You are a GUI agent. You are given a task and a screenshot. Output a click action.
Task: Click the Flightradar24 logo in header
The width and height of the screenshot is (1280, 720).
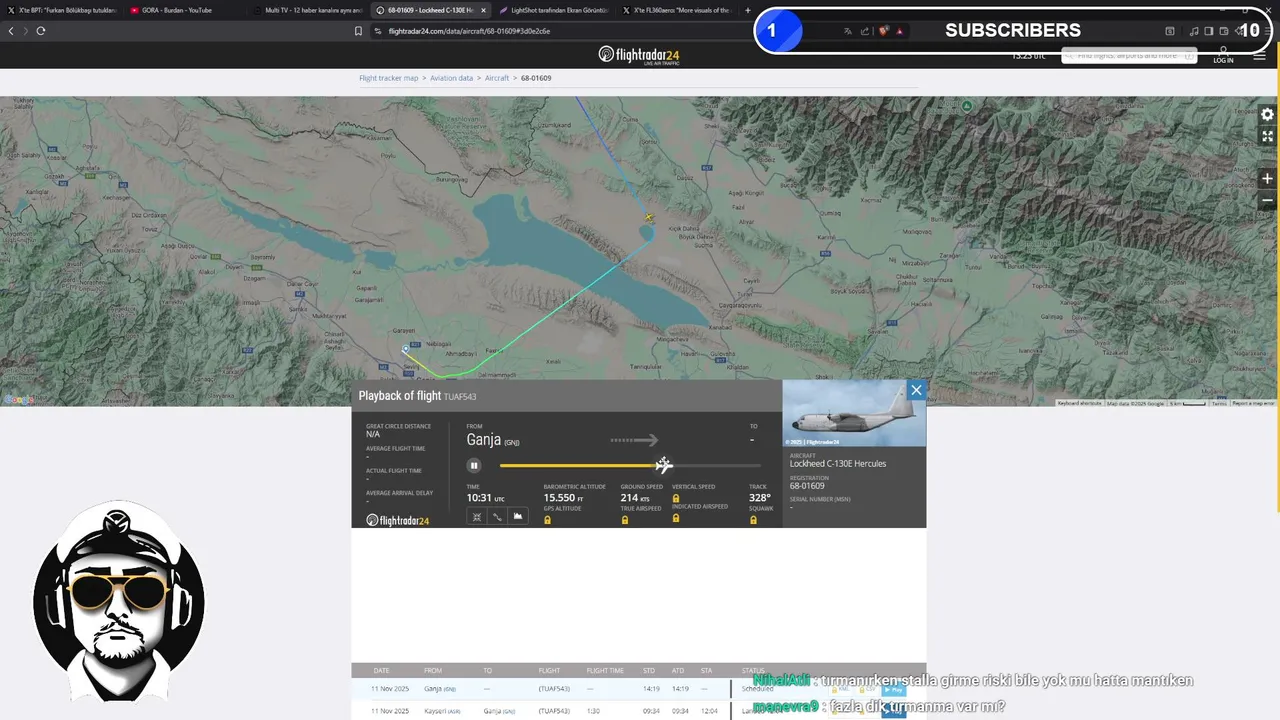(x=640, y=54)
